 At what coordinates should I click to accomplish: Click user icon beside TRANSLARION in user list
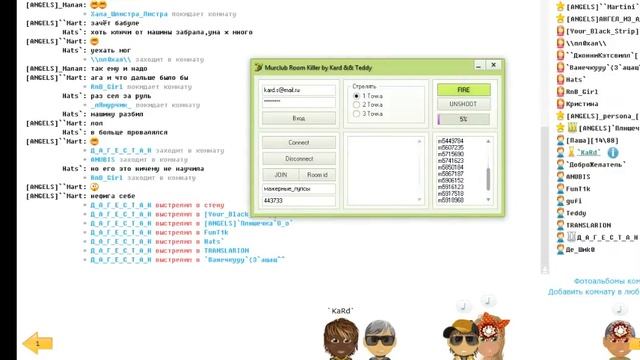tap(560, 225)
